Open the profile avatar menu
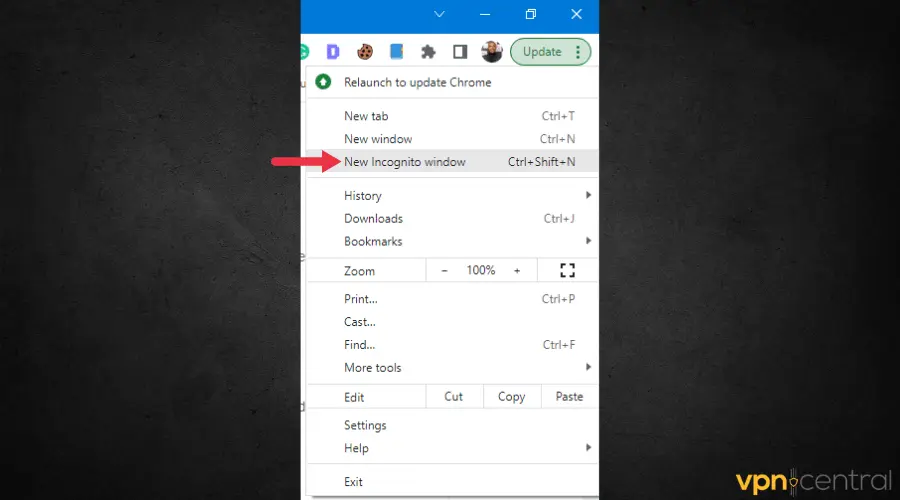 pos(492,52)
